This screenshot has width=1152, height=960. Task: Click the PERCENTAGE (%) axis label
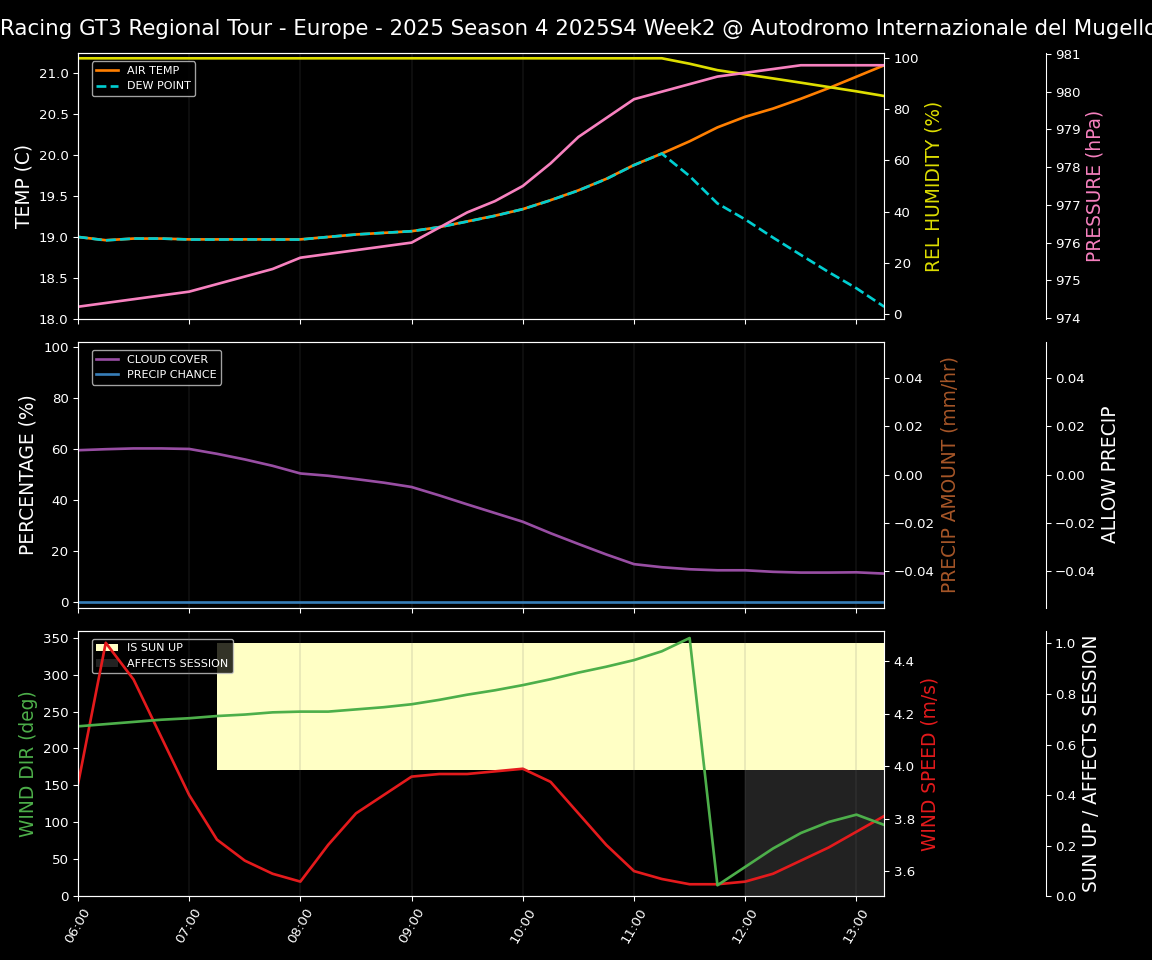28,475
